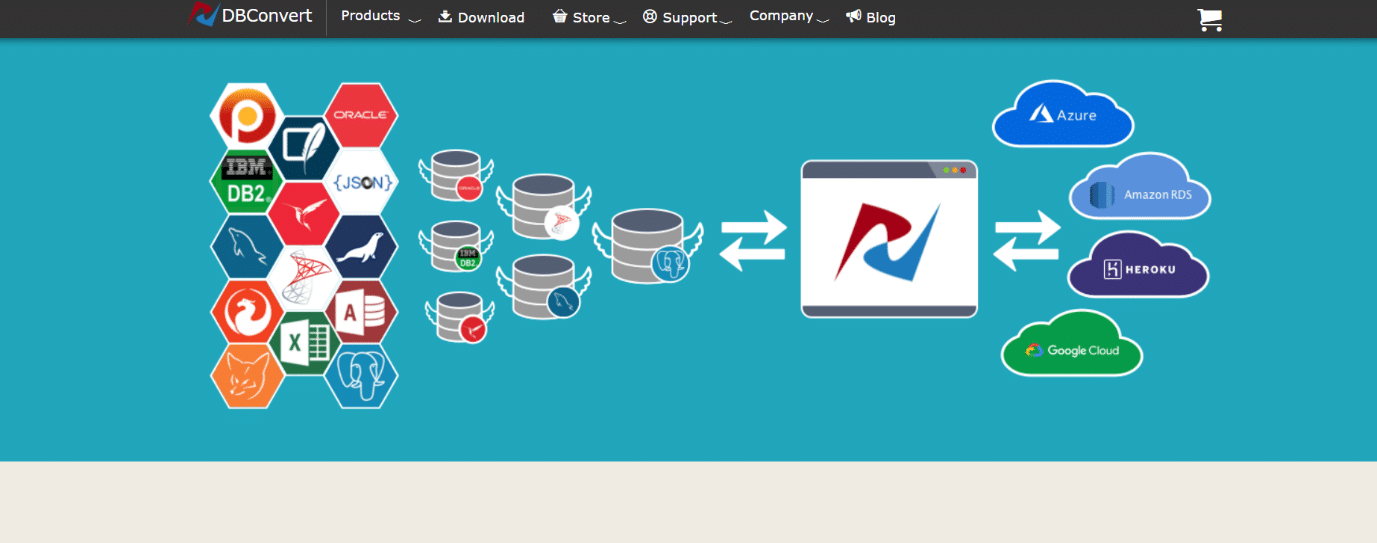The width and height of the screenshot is (1377, 543).
Task: Click the arrows between databases and DBConvert window
Action: click(753, 240)
